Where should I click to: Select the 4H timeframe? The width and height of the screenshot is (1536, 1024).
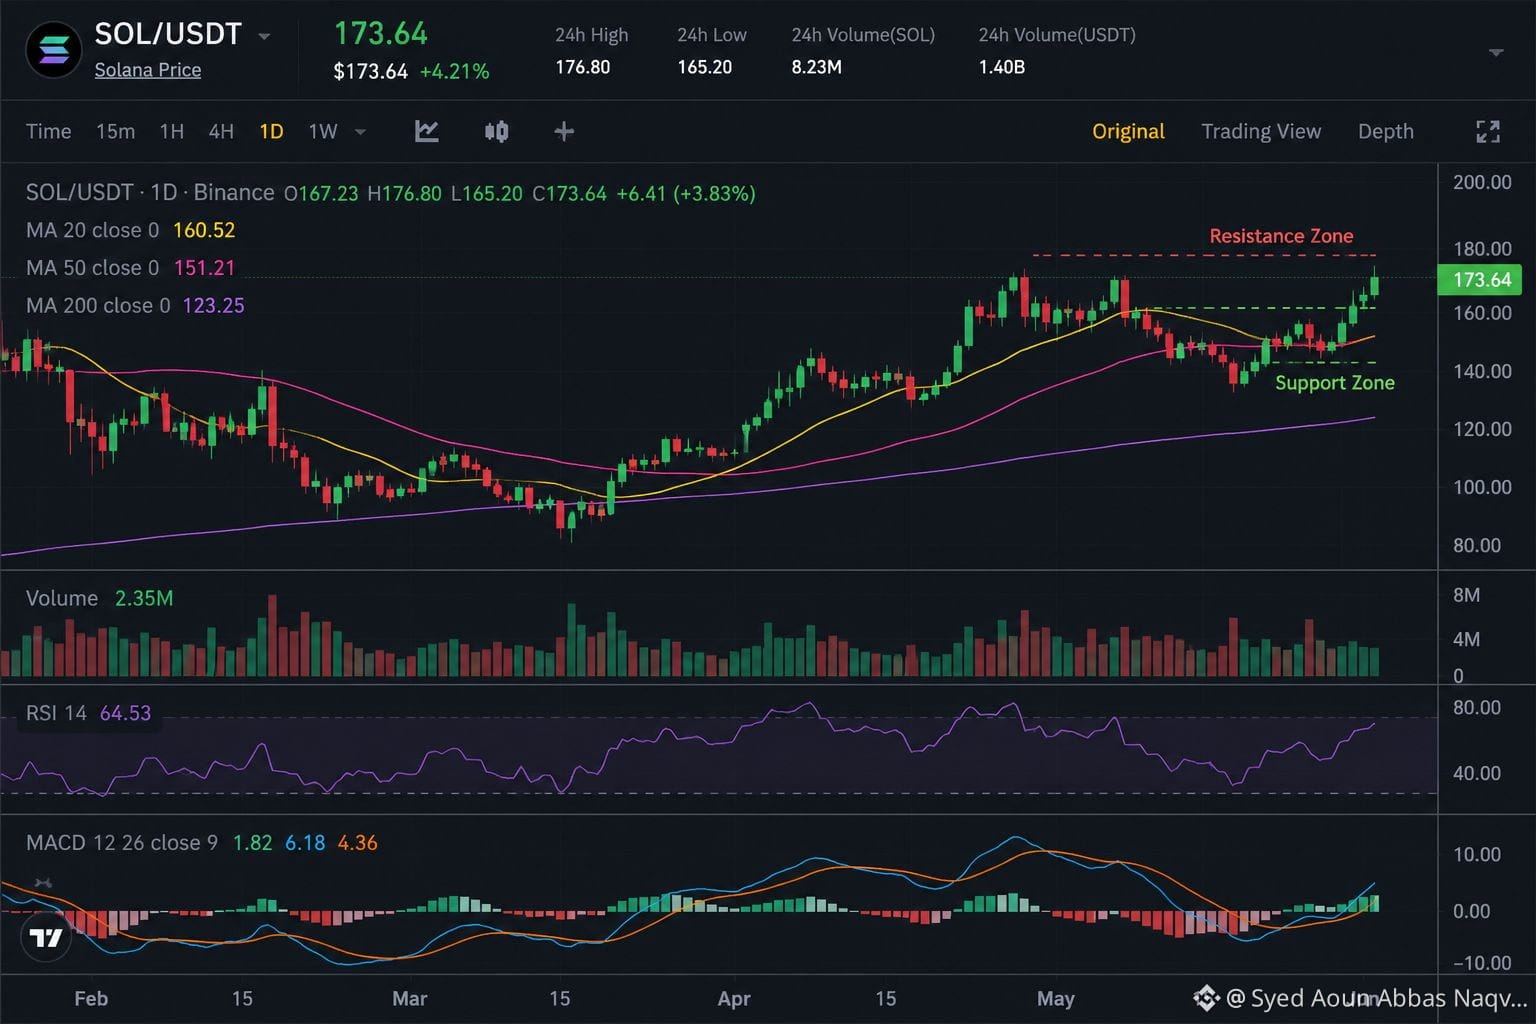coord(221,131)
